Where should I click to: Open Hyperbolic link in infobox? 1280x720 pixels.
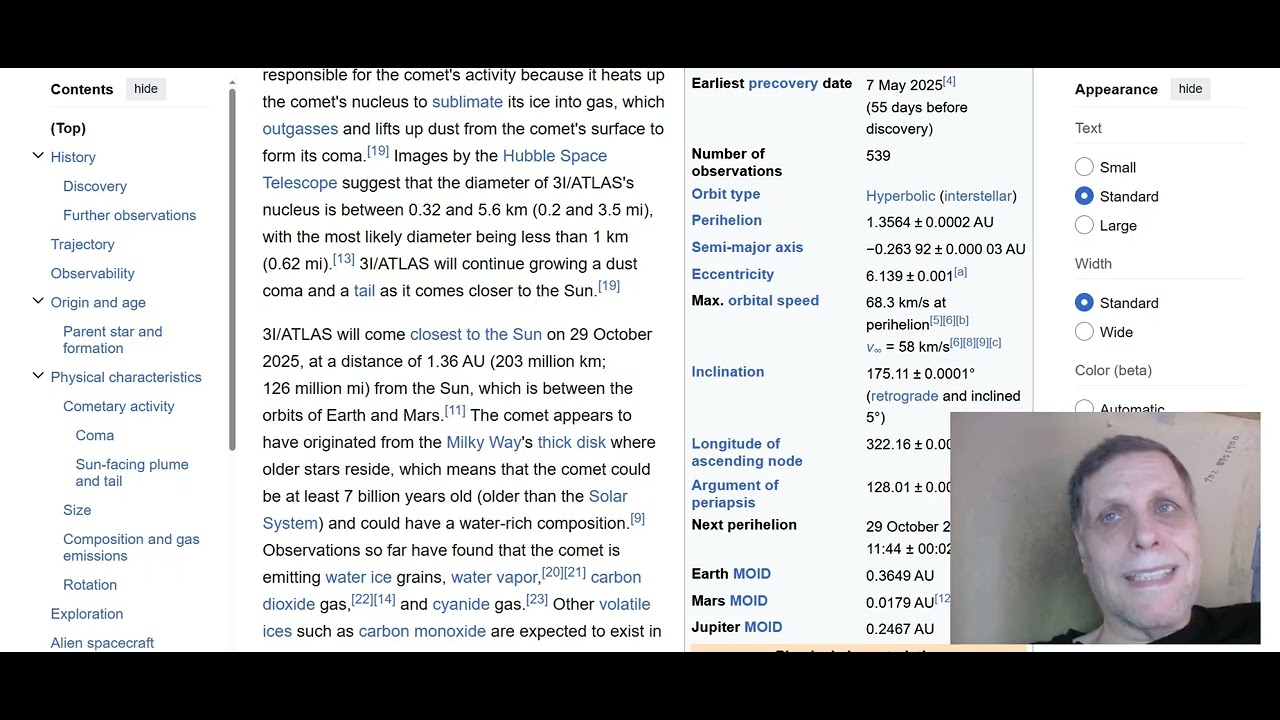click(901, 196)
